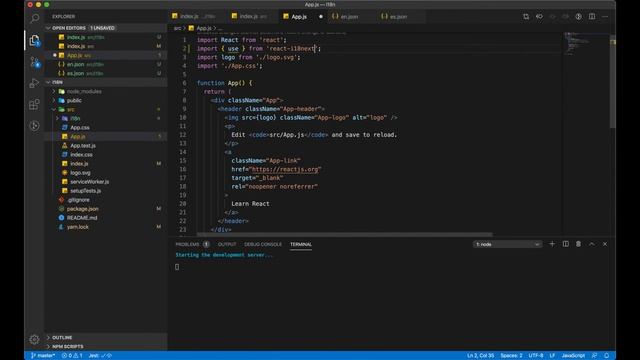Click inside the terminal prompt area
Image resolution: width=640 pixels, height=360 pixels.
point(177,267)
